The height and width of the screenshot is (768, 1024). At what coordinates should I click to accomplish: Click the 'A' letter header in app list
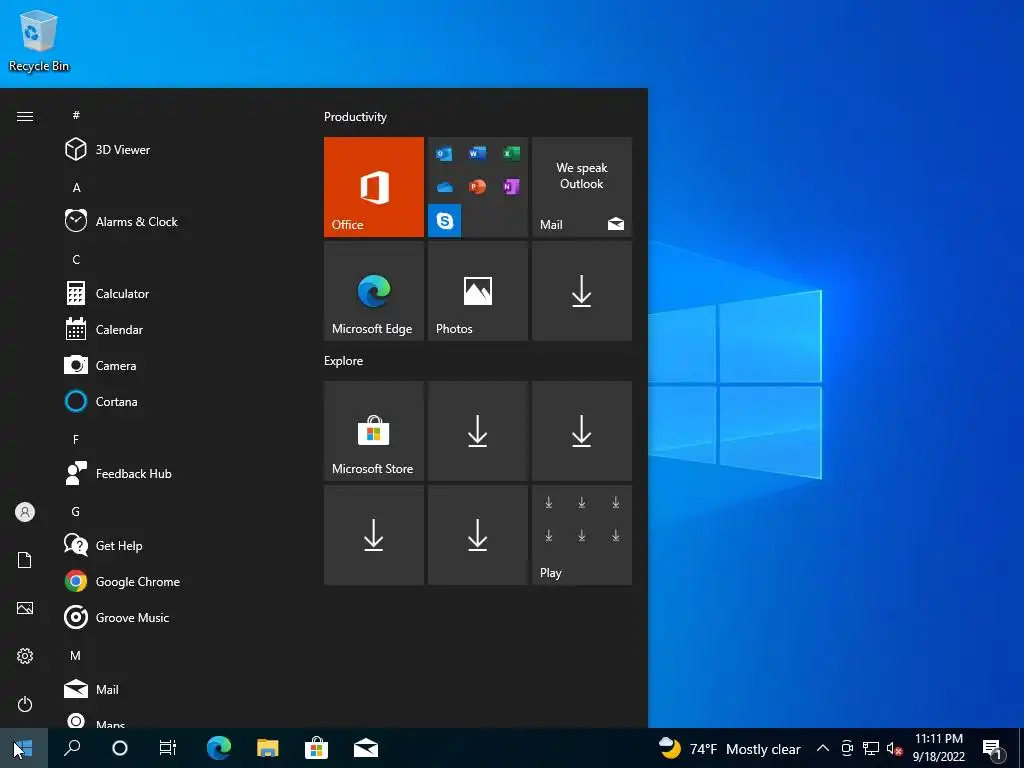pos(76,187)
